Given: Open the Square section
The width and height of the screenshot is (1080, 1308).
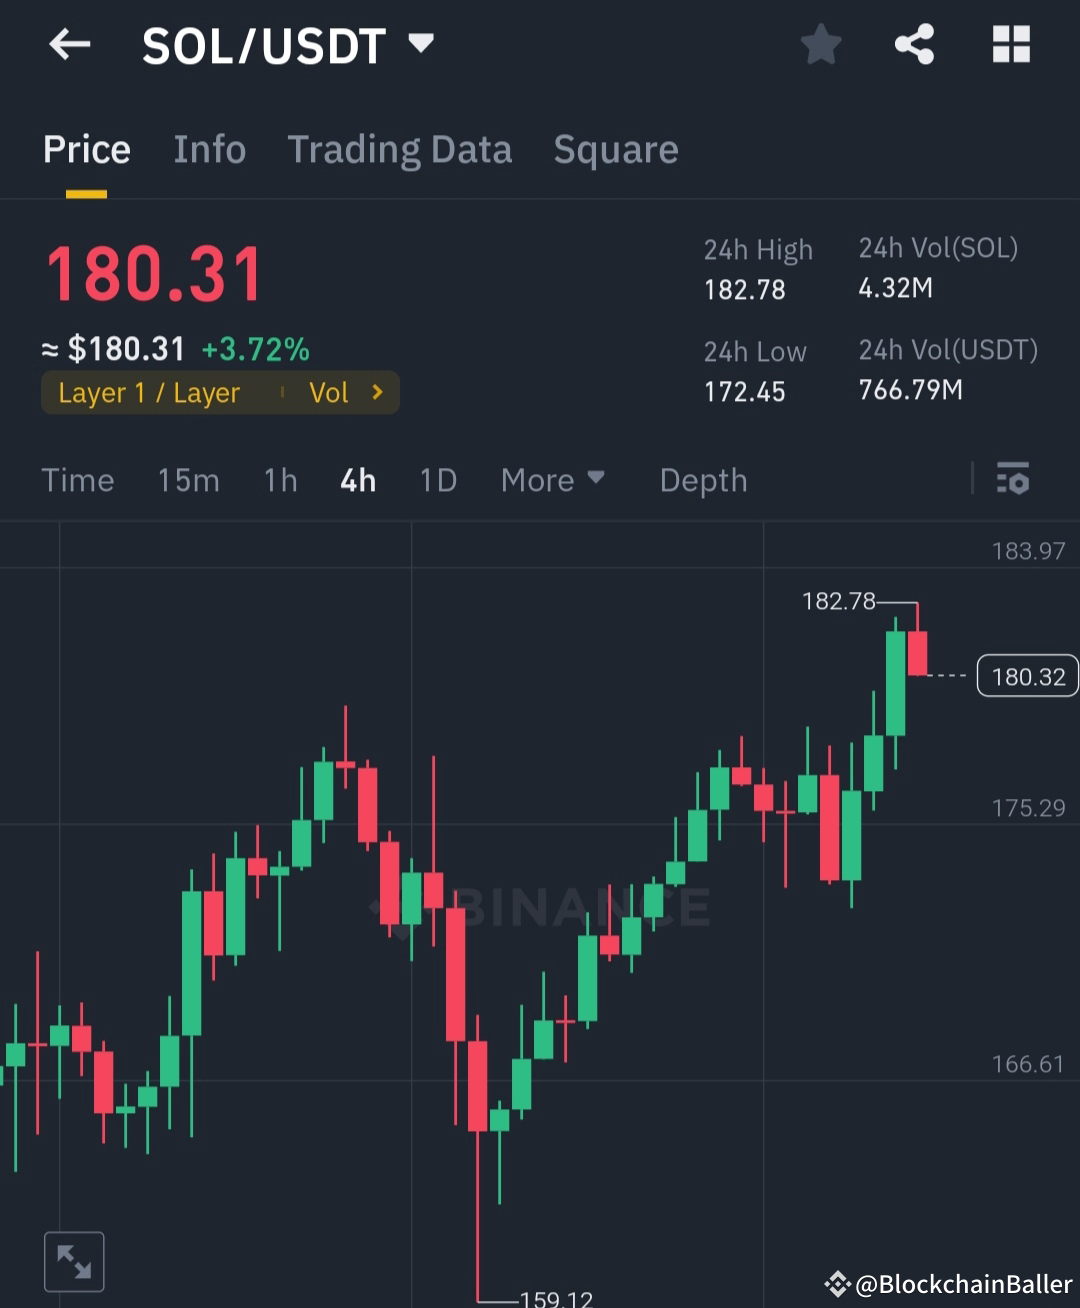Looking at the screenshot, I should (616, 149).
